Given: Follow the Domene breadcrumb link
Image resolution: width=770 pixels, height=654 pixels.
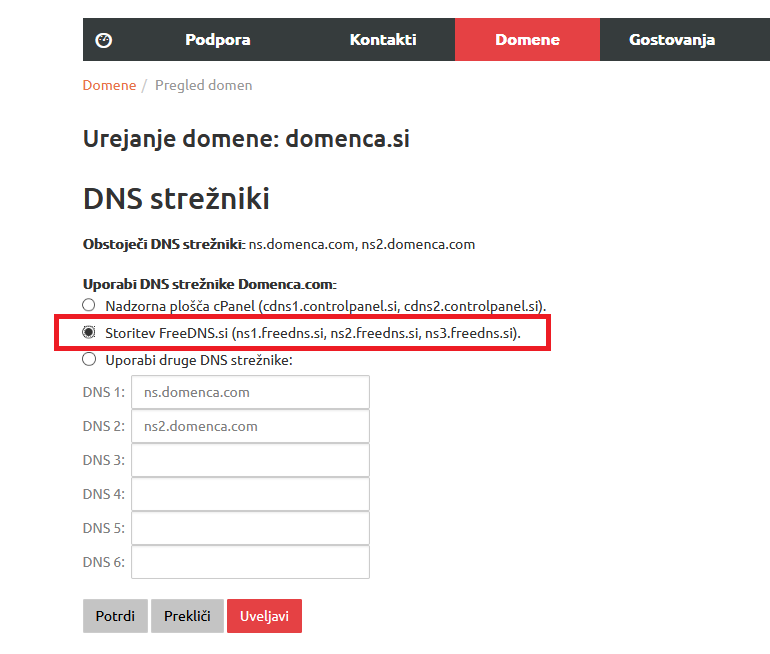Looking at the screenshot, I should (109, 85).
